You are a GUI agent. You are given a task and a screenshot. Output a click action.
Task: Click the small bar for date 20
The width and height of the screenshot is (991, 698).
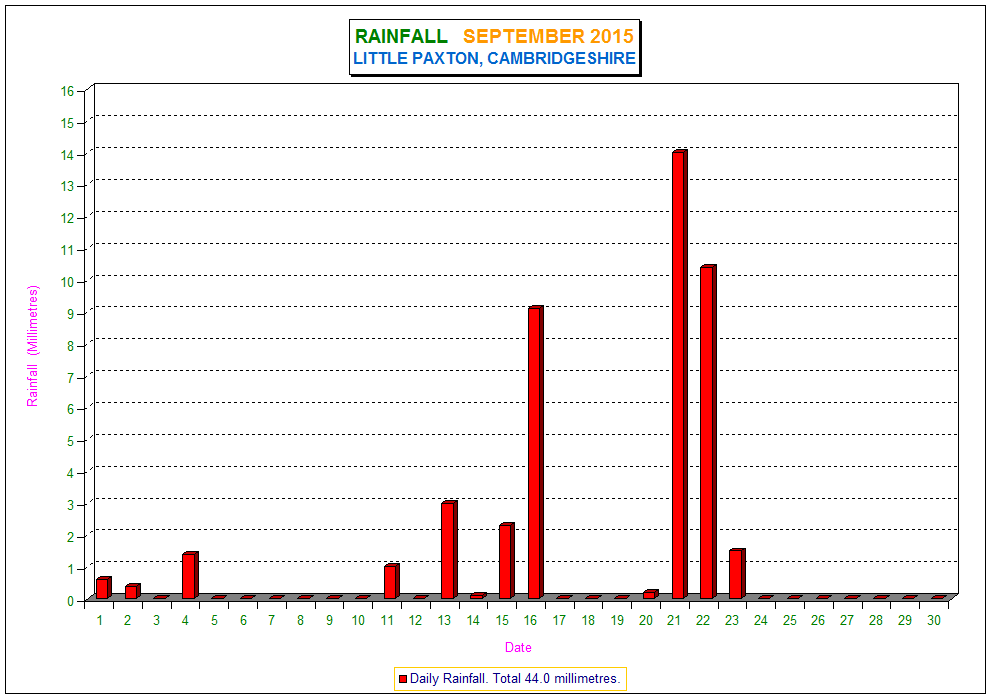[x=650, y=594]
